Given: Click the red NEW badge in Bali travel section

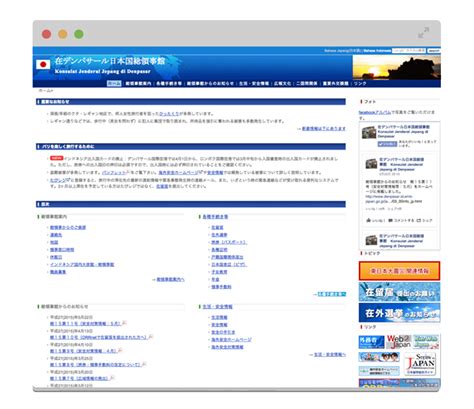Looking at the screenshot, I should coord(57,158).
